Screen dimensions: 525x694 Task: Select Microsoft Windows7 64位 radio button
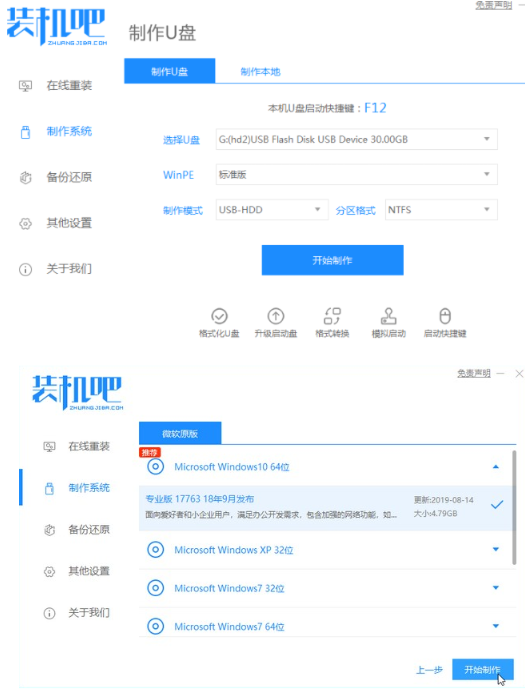coord(155,626)
